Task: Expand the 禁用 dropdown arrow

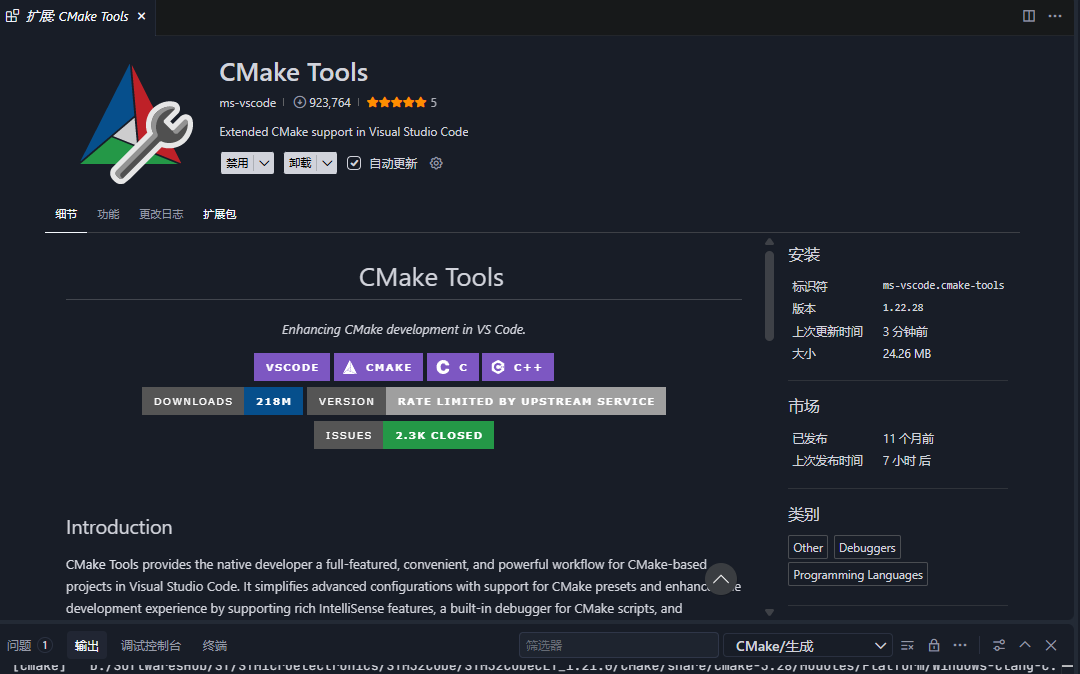Action: pyautogui.click(x=264, y=163)
